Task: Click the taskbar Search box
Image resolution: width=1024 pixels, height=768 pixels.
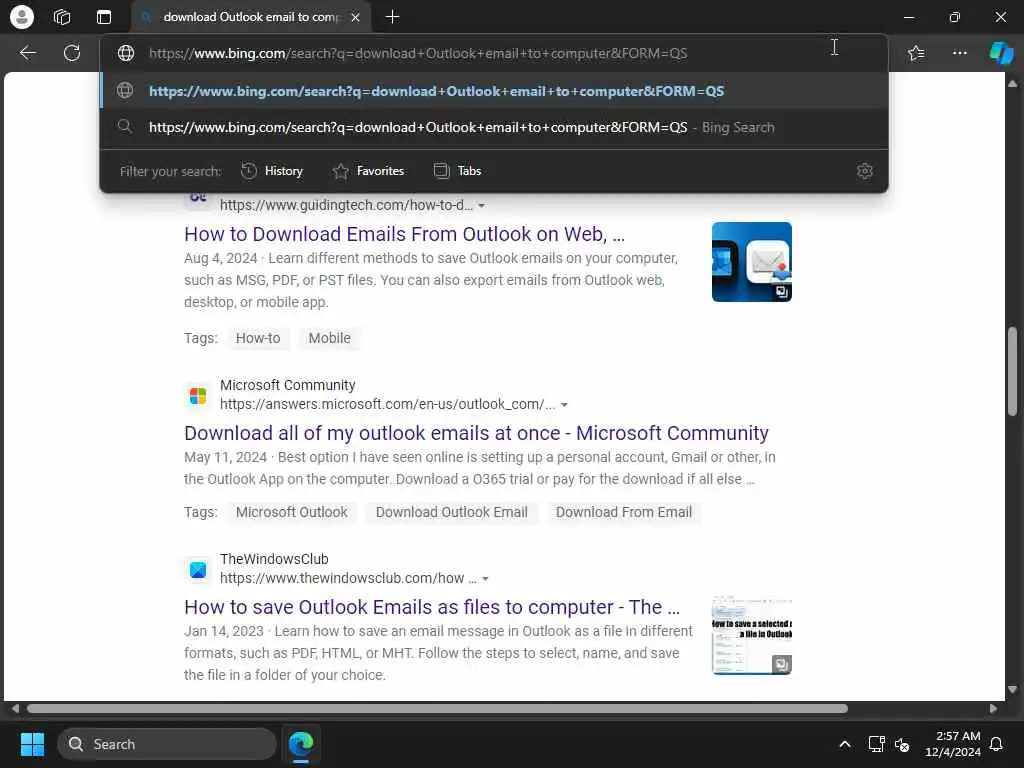Action: [167, 744]
